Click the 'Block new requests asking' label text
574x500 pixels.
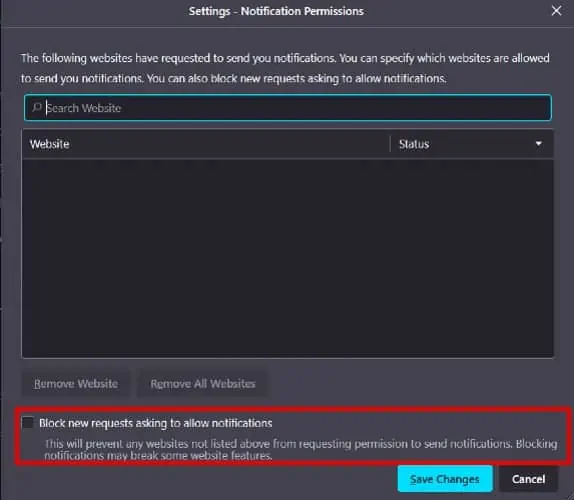[156, 423]
